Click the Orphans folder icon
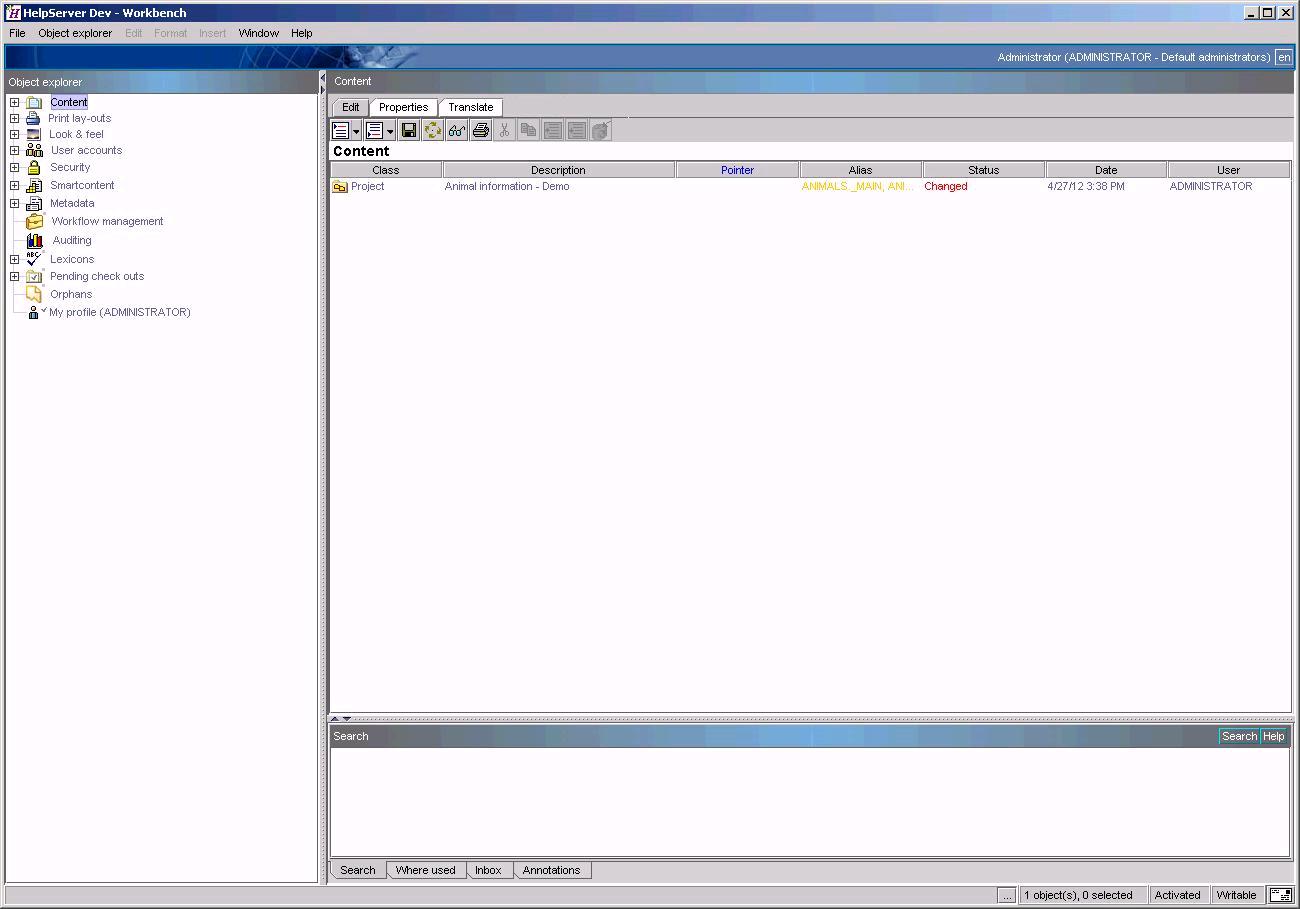The image size is (1300, 909). coord(34,294)
